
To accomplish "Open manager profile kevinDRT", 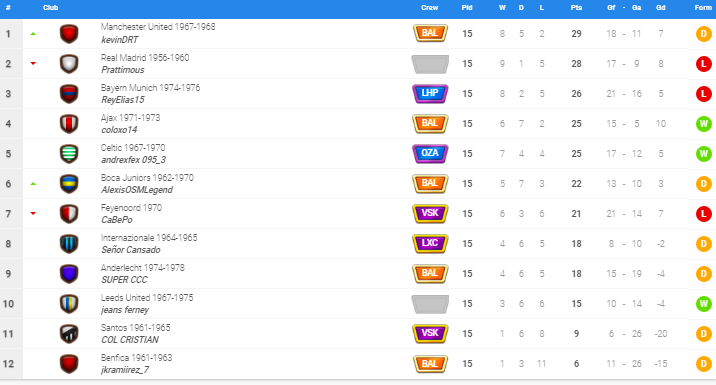I will (x=120, y=40).
